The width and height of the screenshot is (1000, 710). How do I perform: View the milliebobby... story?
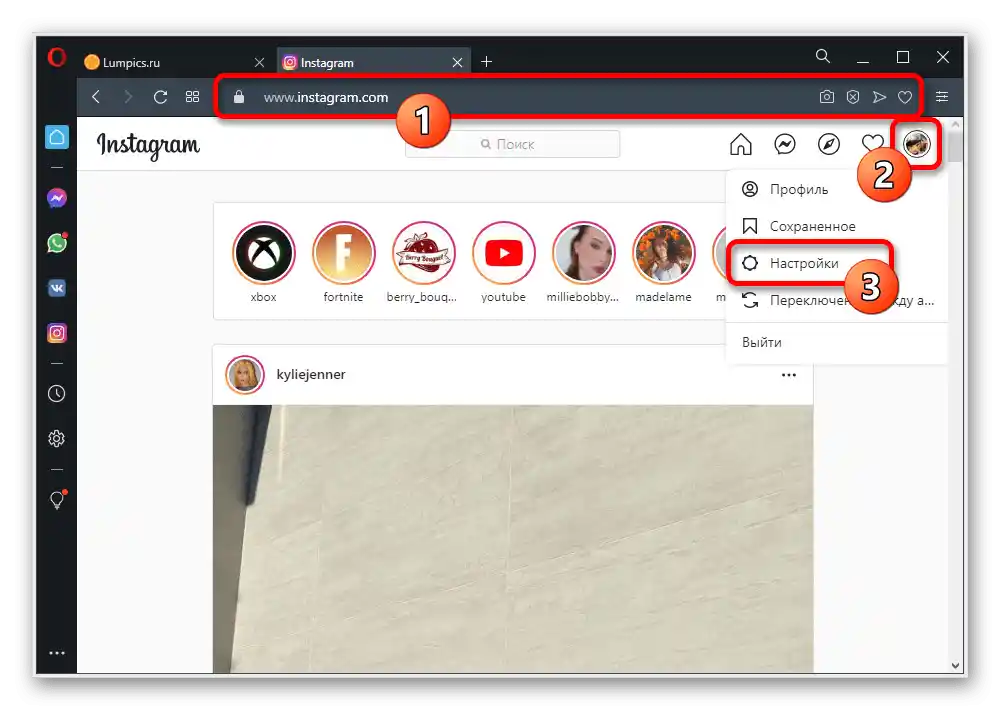584,253
